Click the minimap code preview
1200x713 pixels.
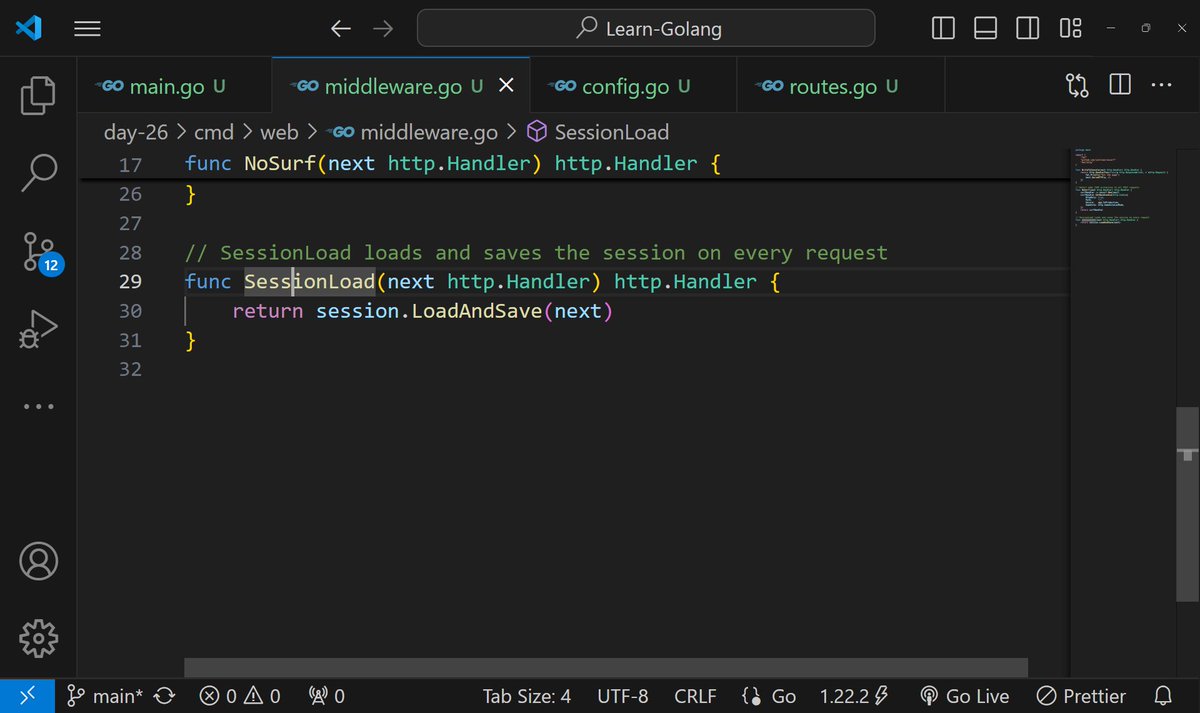1122,188
